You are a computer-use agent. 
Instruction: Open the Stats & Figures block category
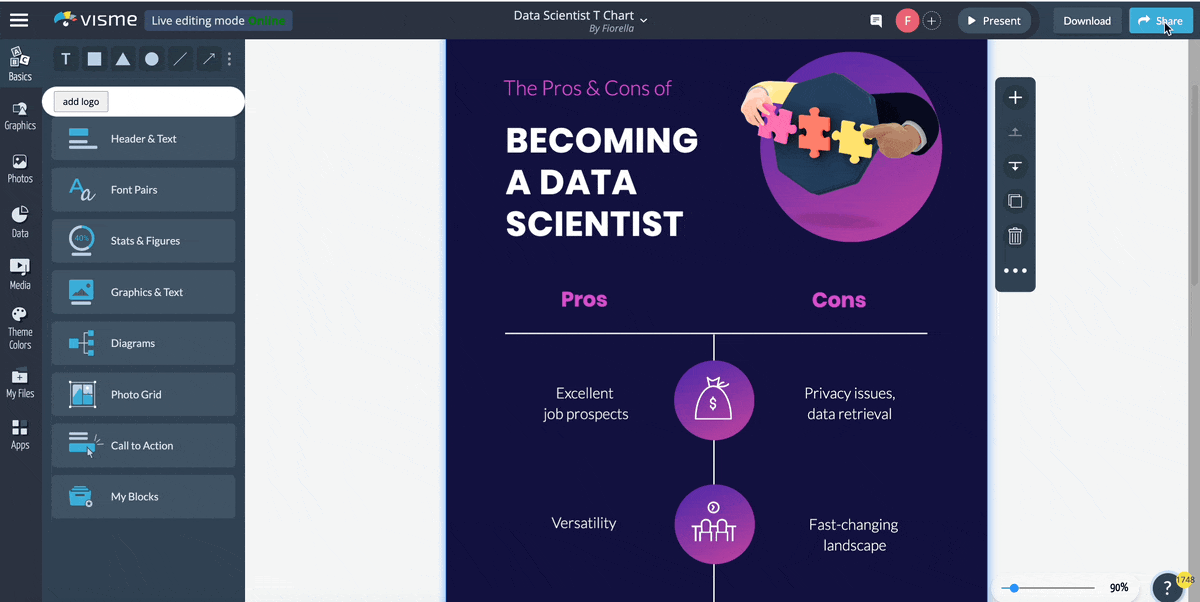[x=144, y=241]
